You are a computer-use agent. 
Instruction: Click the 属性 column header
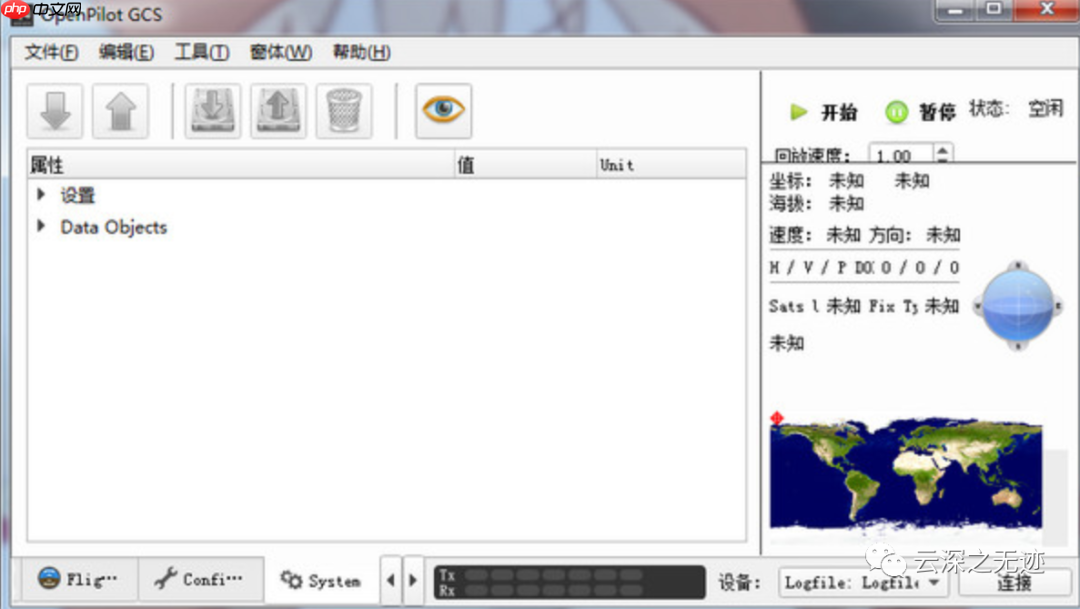241,165
